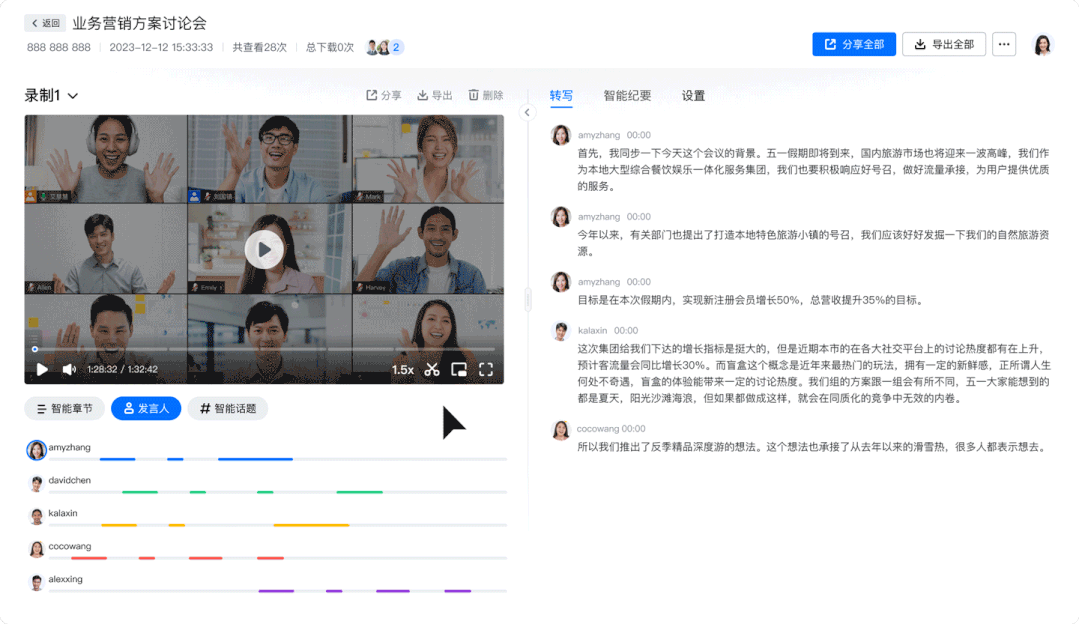
Task: Enter fullscreen video mode
Action: [x=486, y=369]
